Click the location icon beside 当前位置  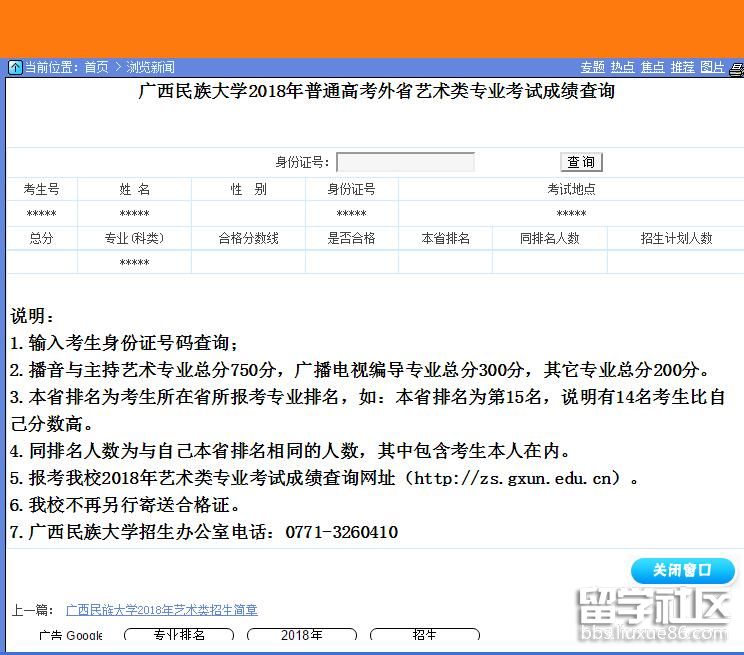coord(15,68)
